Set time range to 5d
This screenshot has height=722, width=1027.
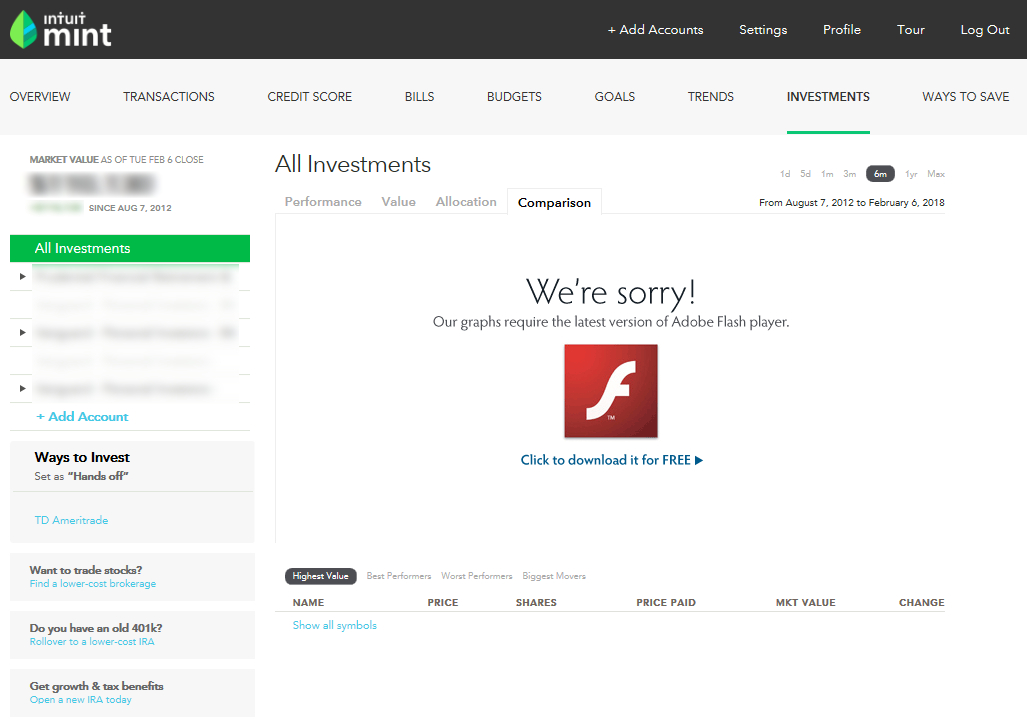tap(805, 174)
